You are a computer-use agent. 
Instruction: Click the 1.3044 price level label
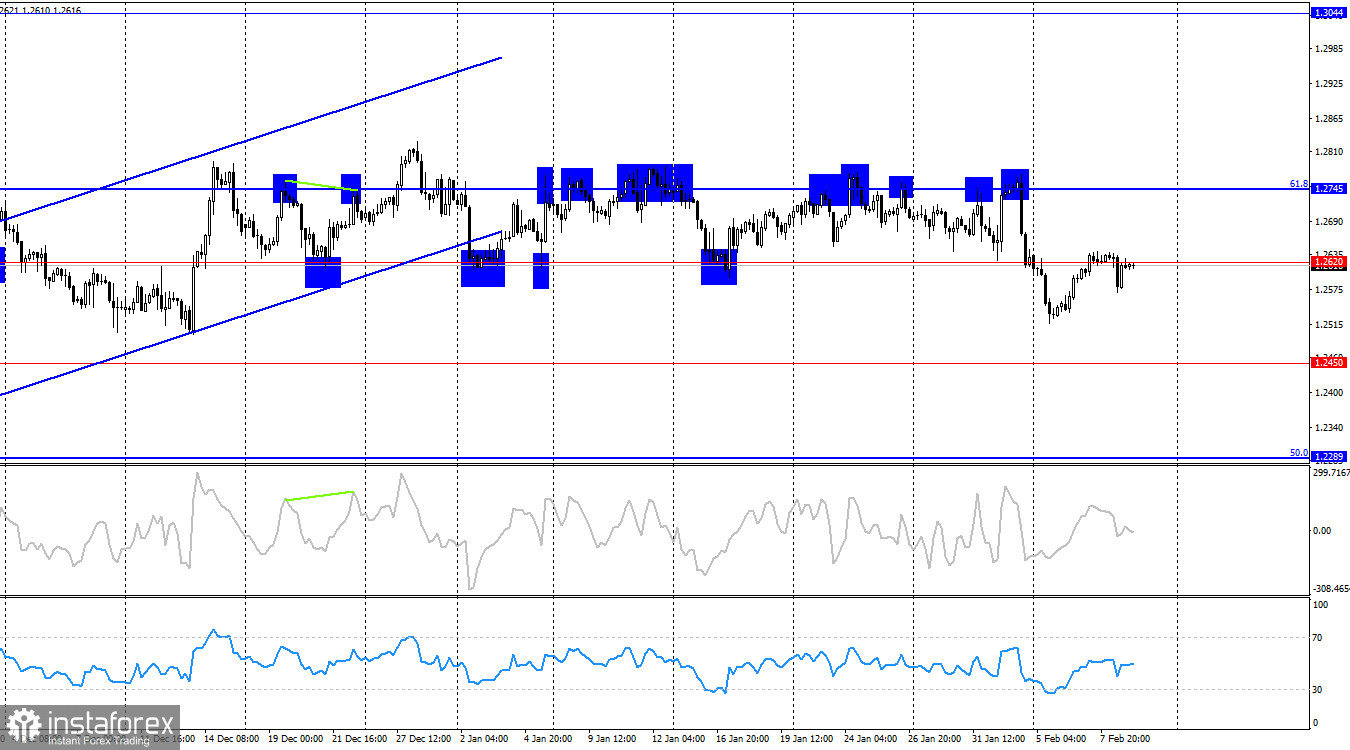tap(1329, 13)
